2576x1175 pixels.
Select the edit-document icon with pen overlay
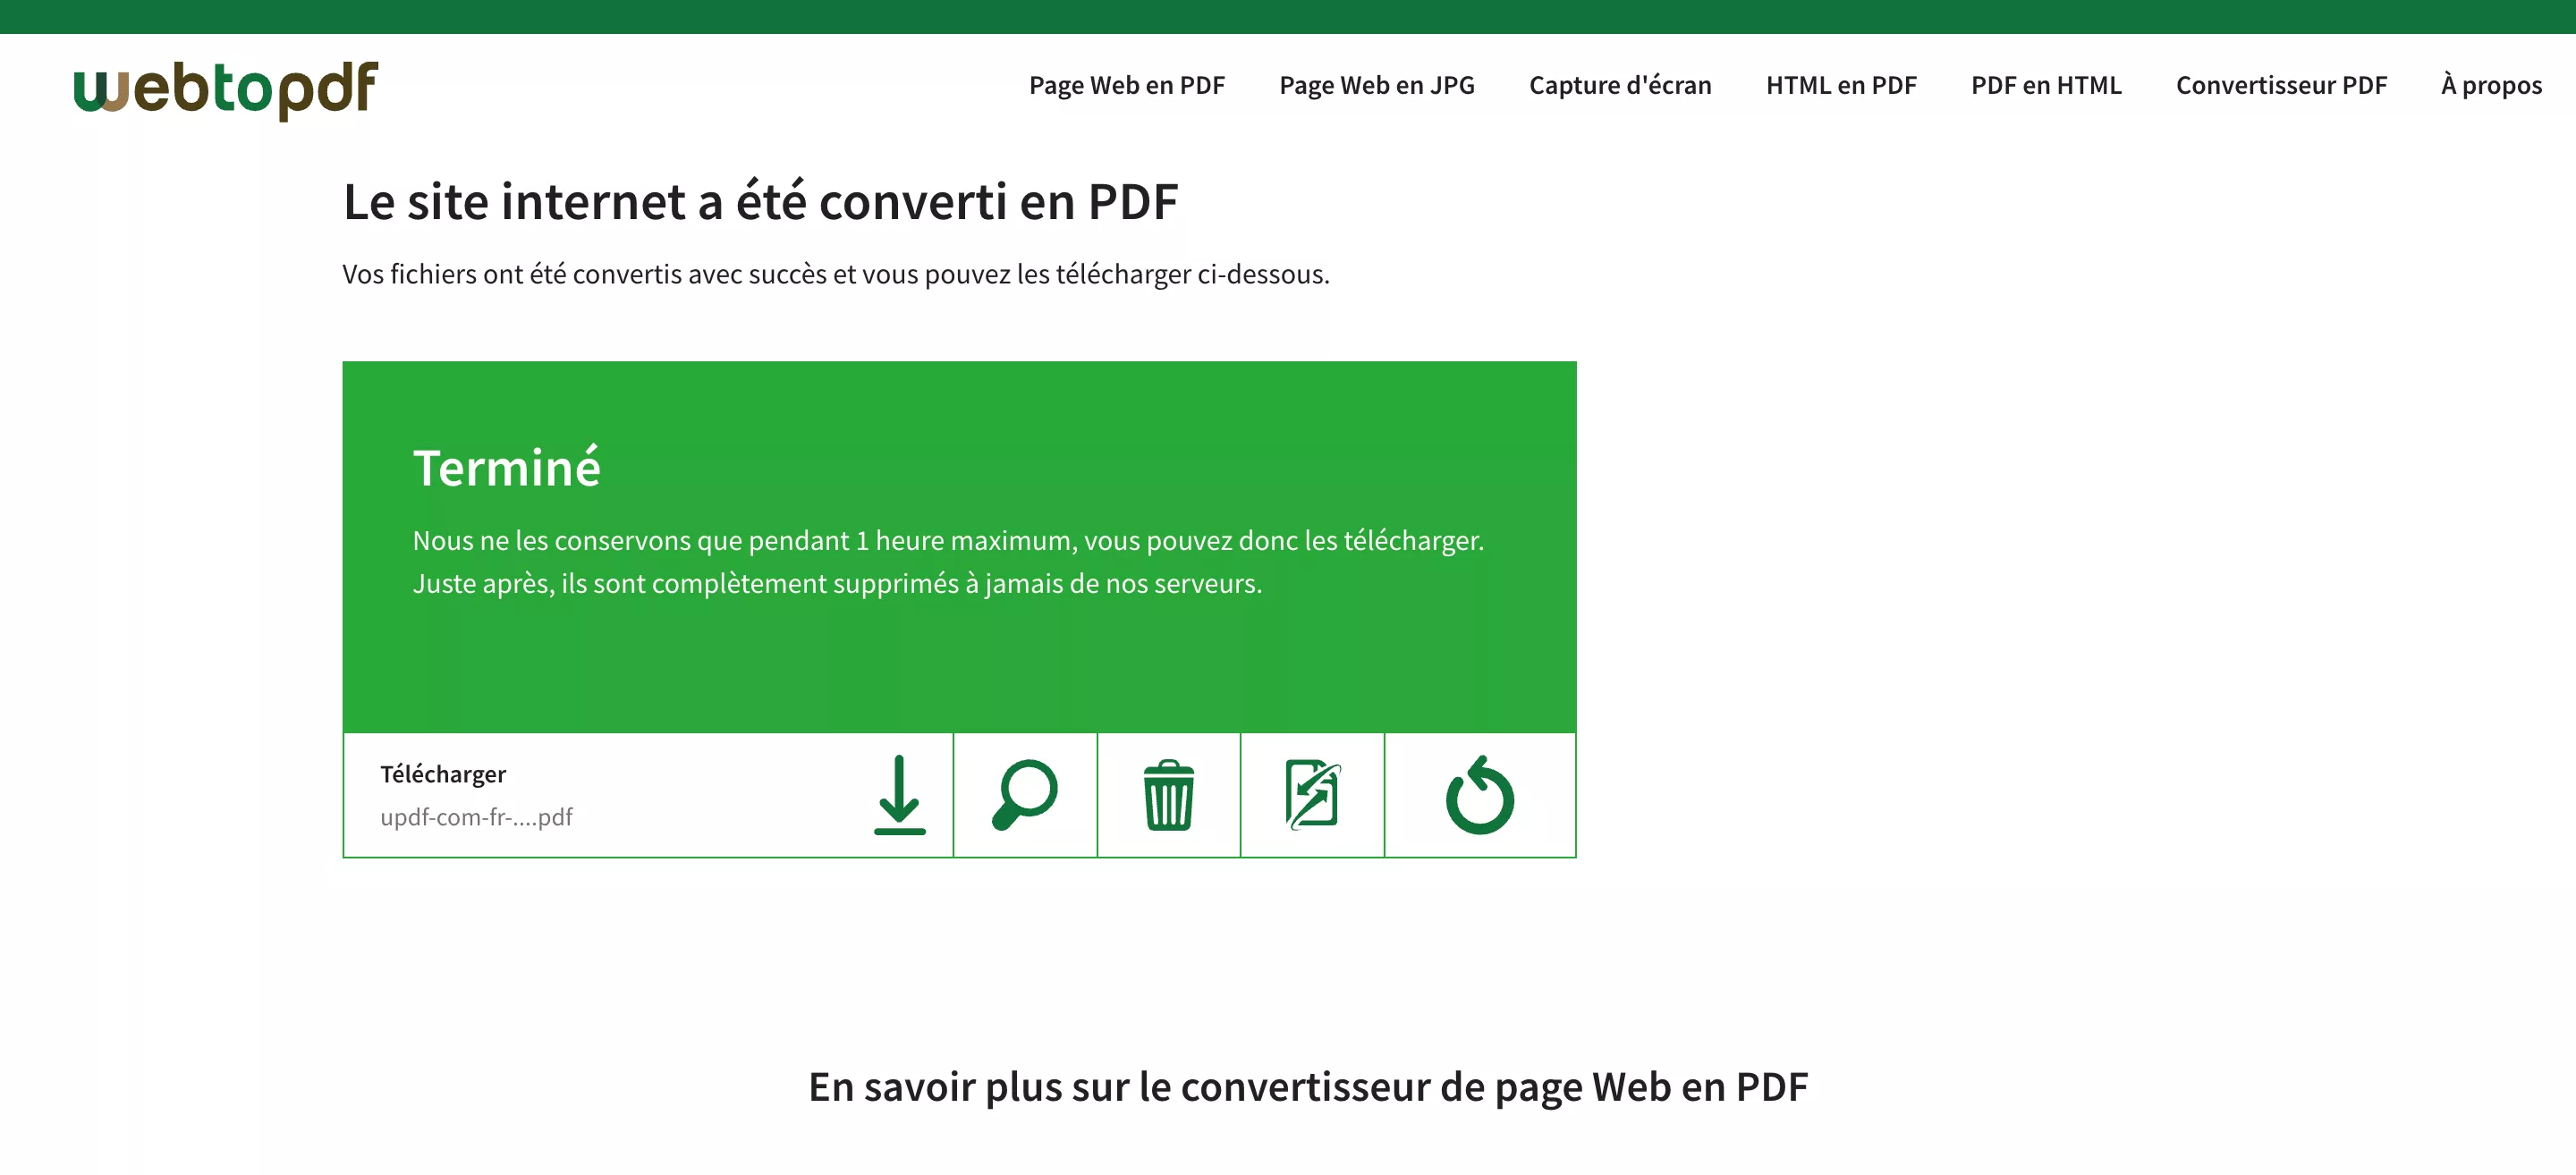1311,795
